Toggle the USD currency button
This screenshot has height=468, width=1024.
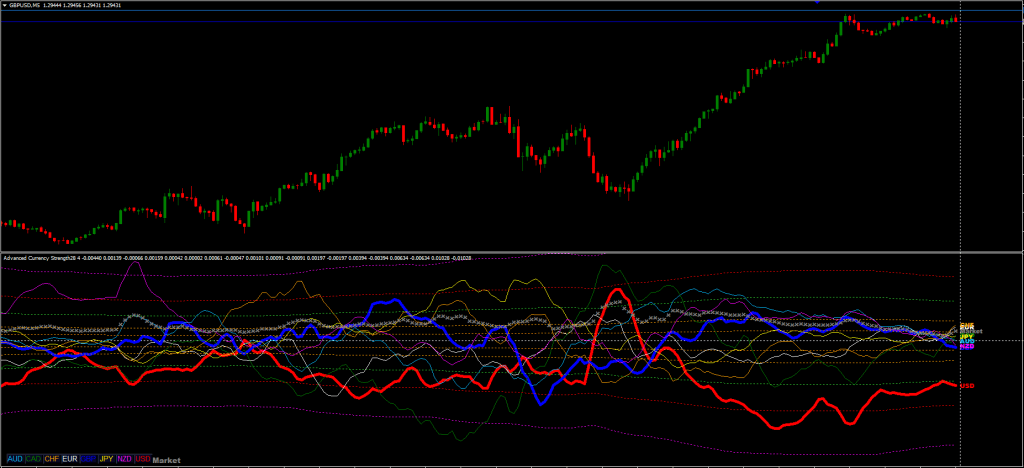tap(143, 459)
